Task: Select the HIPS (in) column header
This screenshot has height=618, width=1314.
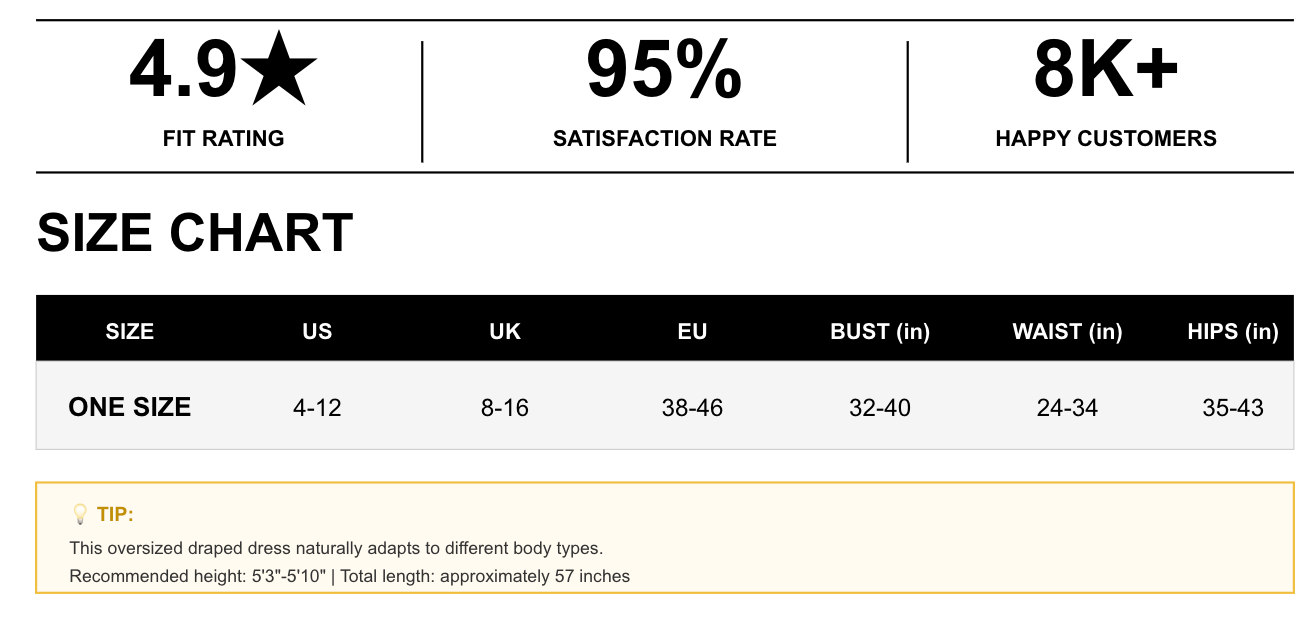Action: tap(1233, 331)
